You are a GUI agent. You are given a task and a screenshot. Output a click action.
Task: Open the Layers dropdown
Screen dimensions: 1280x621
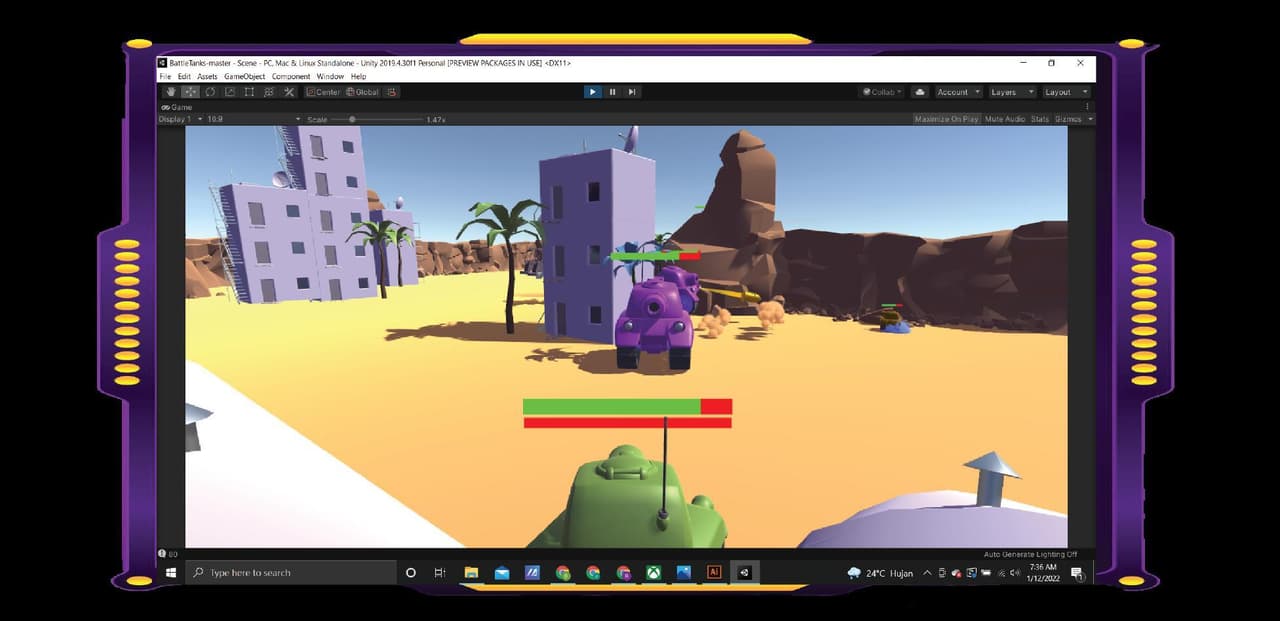tap(1010, 92)
